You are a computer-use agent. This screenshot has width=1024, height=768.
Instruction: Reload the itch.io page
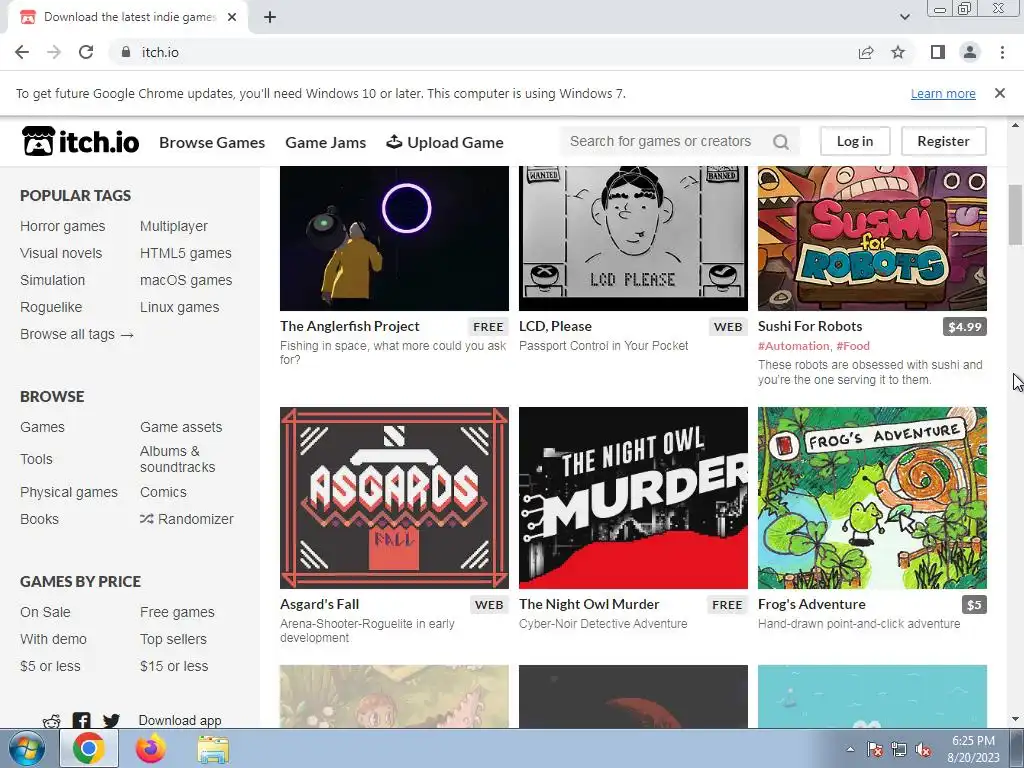click(x=86, y=52)
